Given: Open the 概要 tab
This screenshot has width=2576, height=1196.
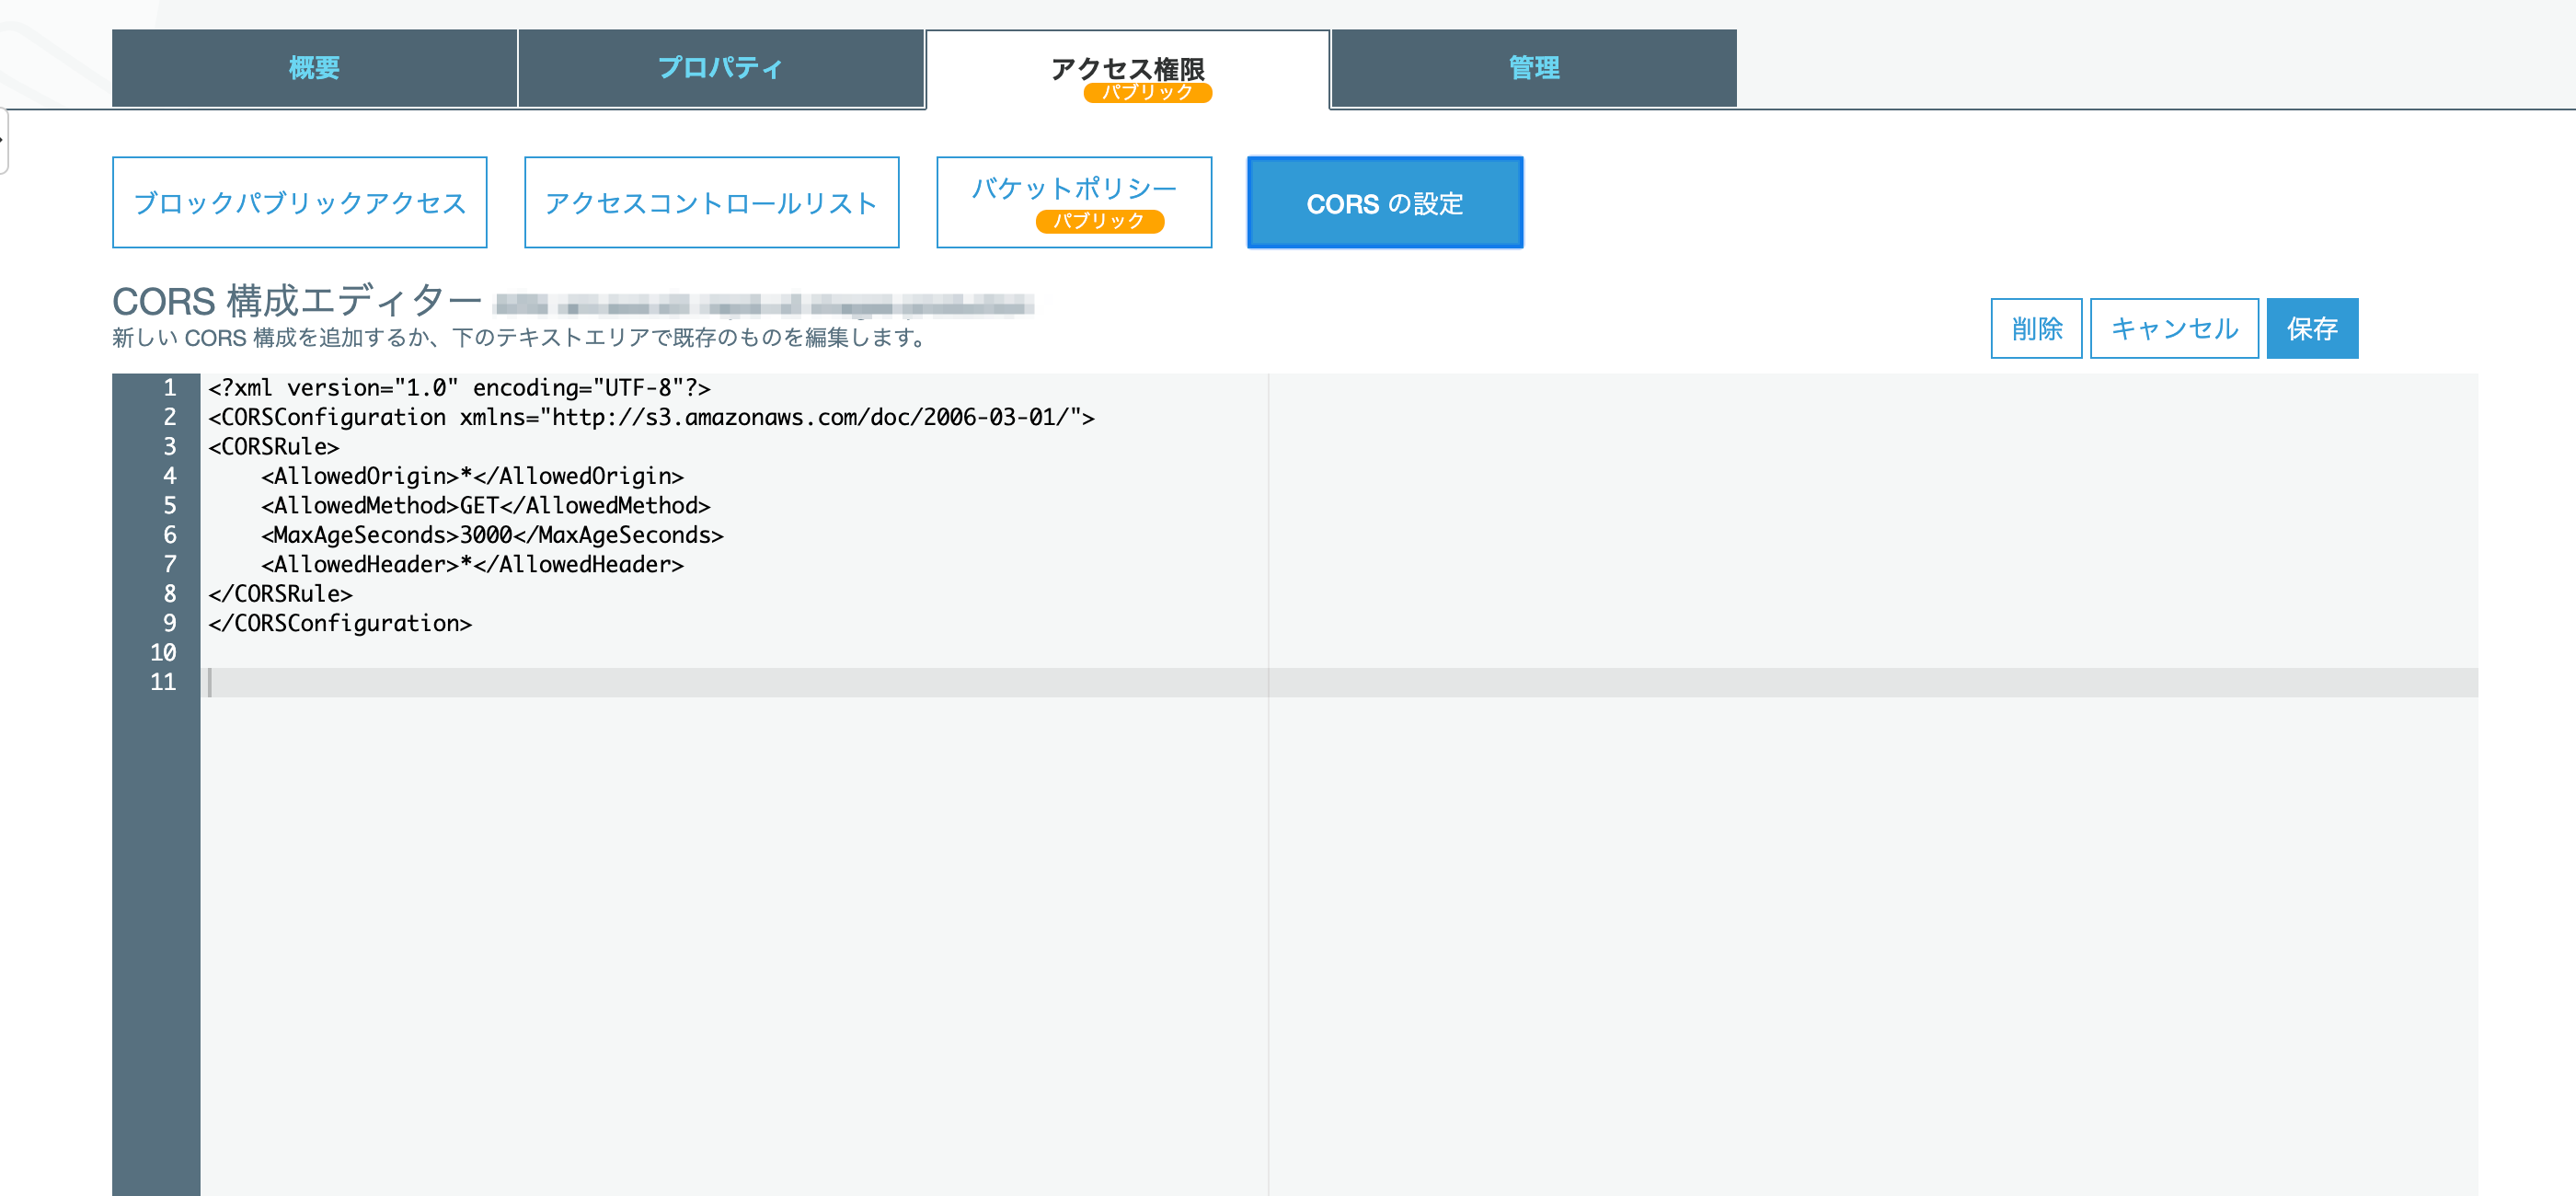Looking at the screenshot, I should 314,68.
